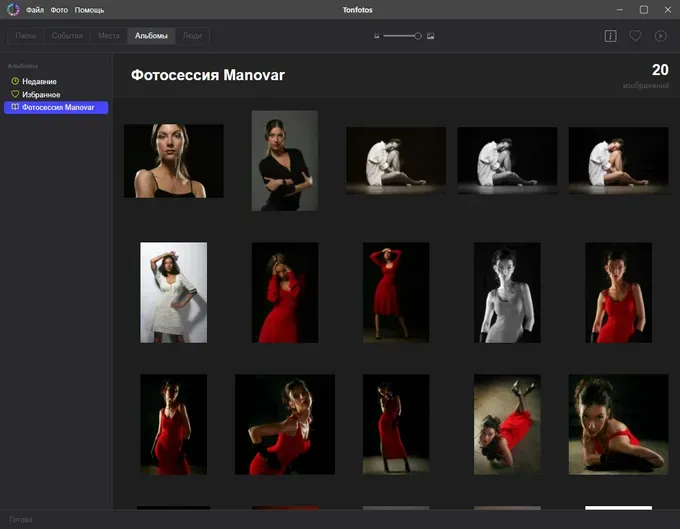Switch to the События tab
This screenshot has height=529, width=680.
click(67, 36)
